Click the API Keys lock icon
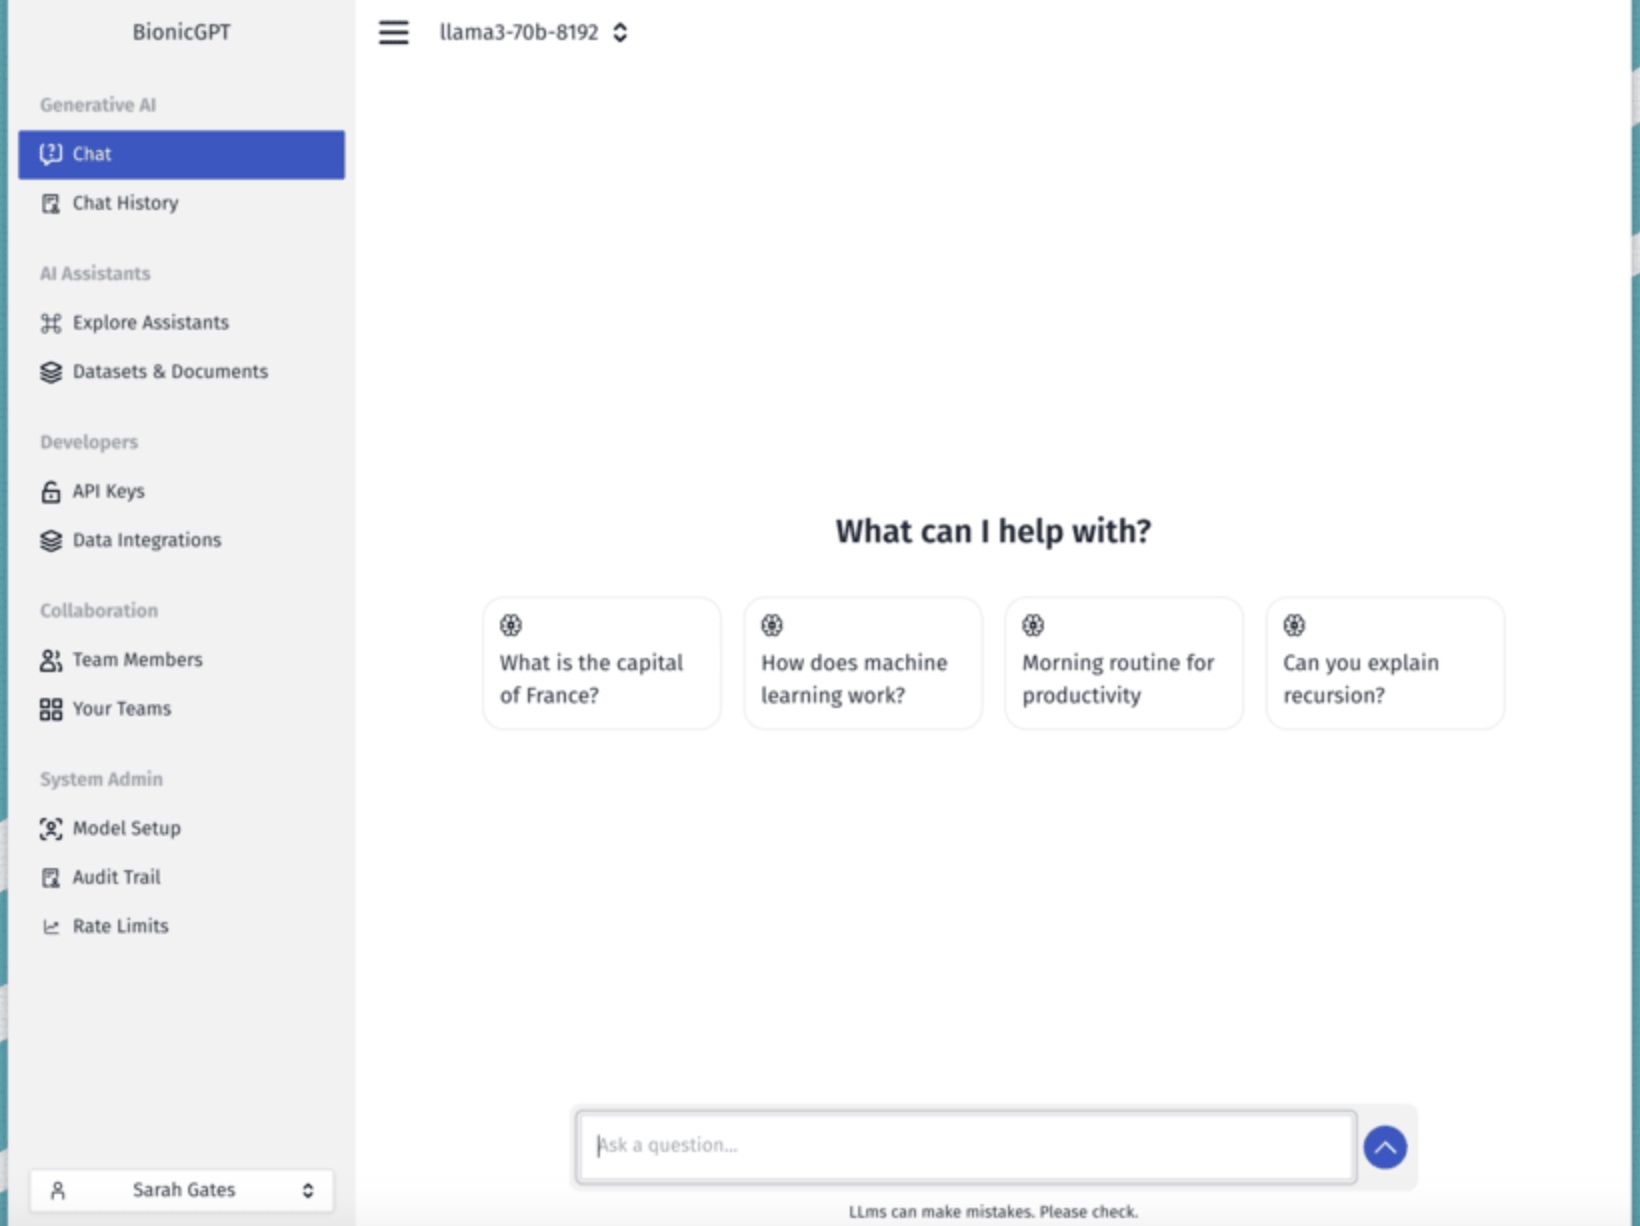Image resolution: width=1640 pixels, height=1226 pixels. [51, 491]
